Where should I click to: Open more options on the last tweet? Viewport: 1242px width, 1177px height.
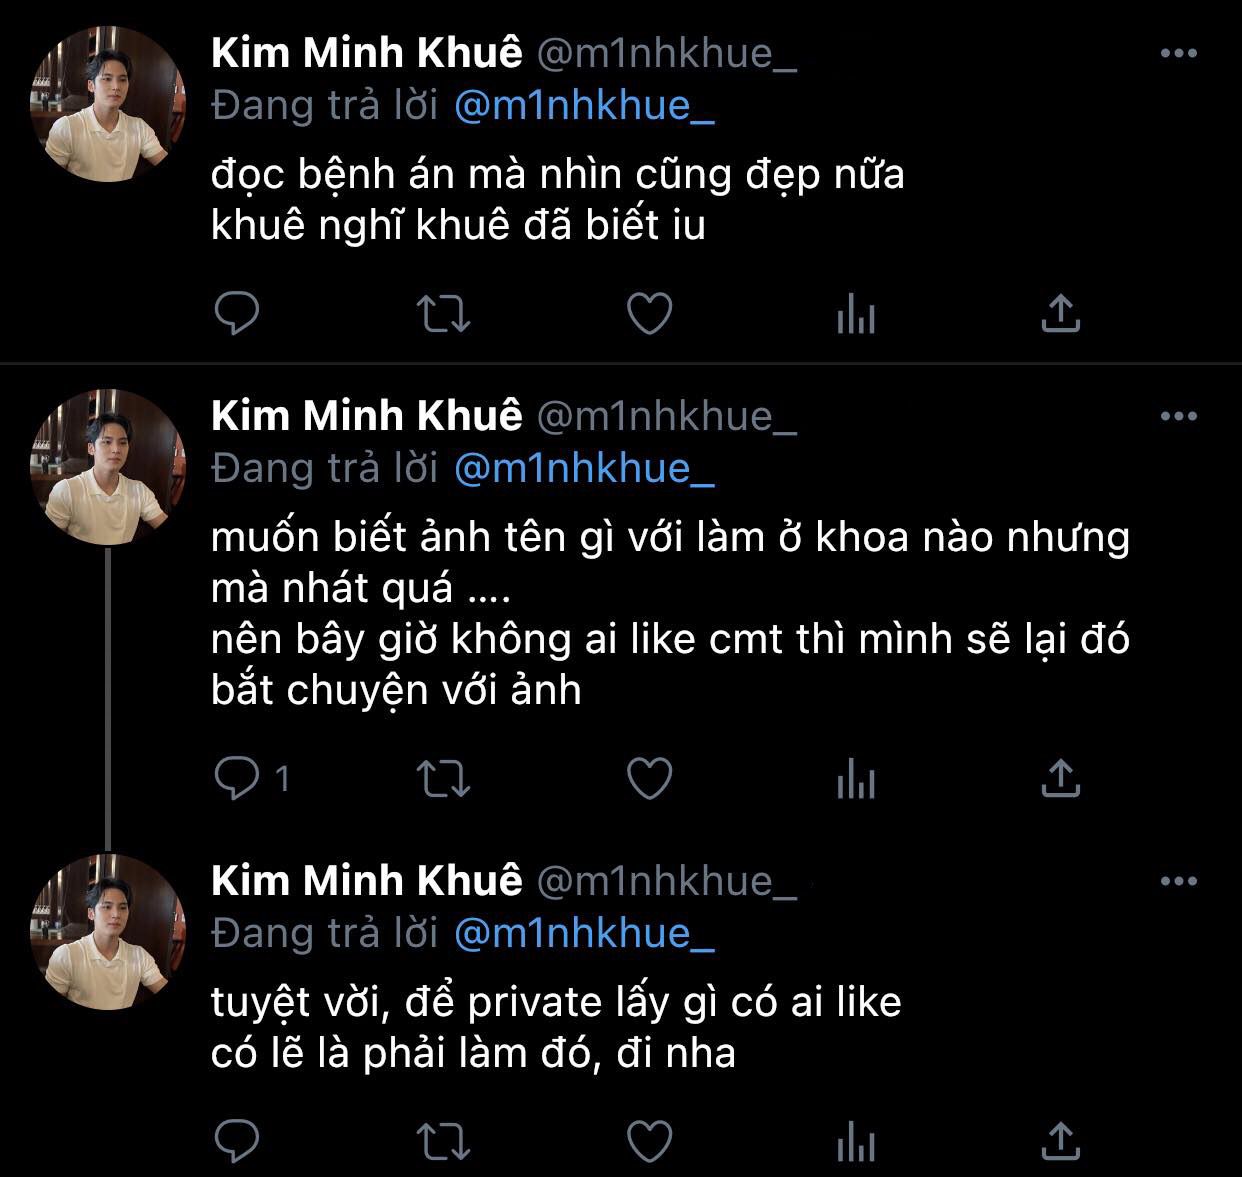click(x=1178, y=881)
